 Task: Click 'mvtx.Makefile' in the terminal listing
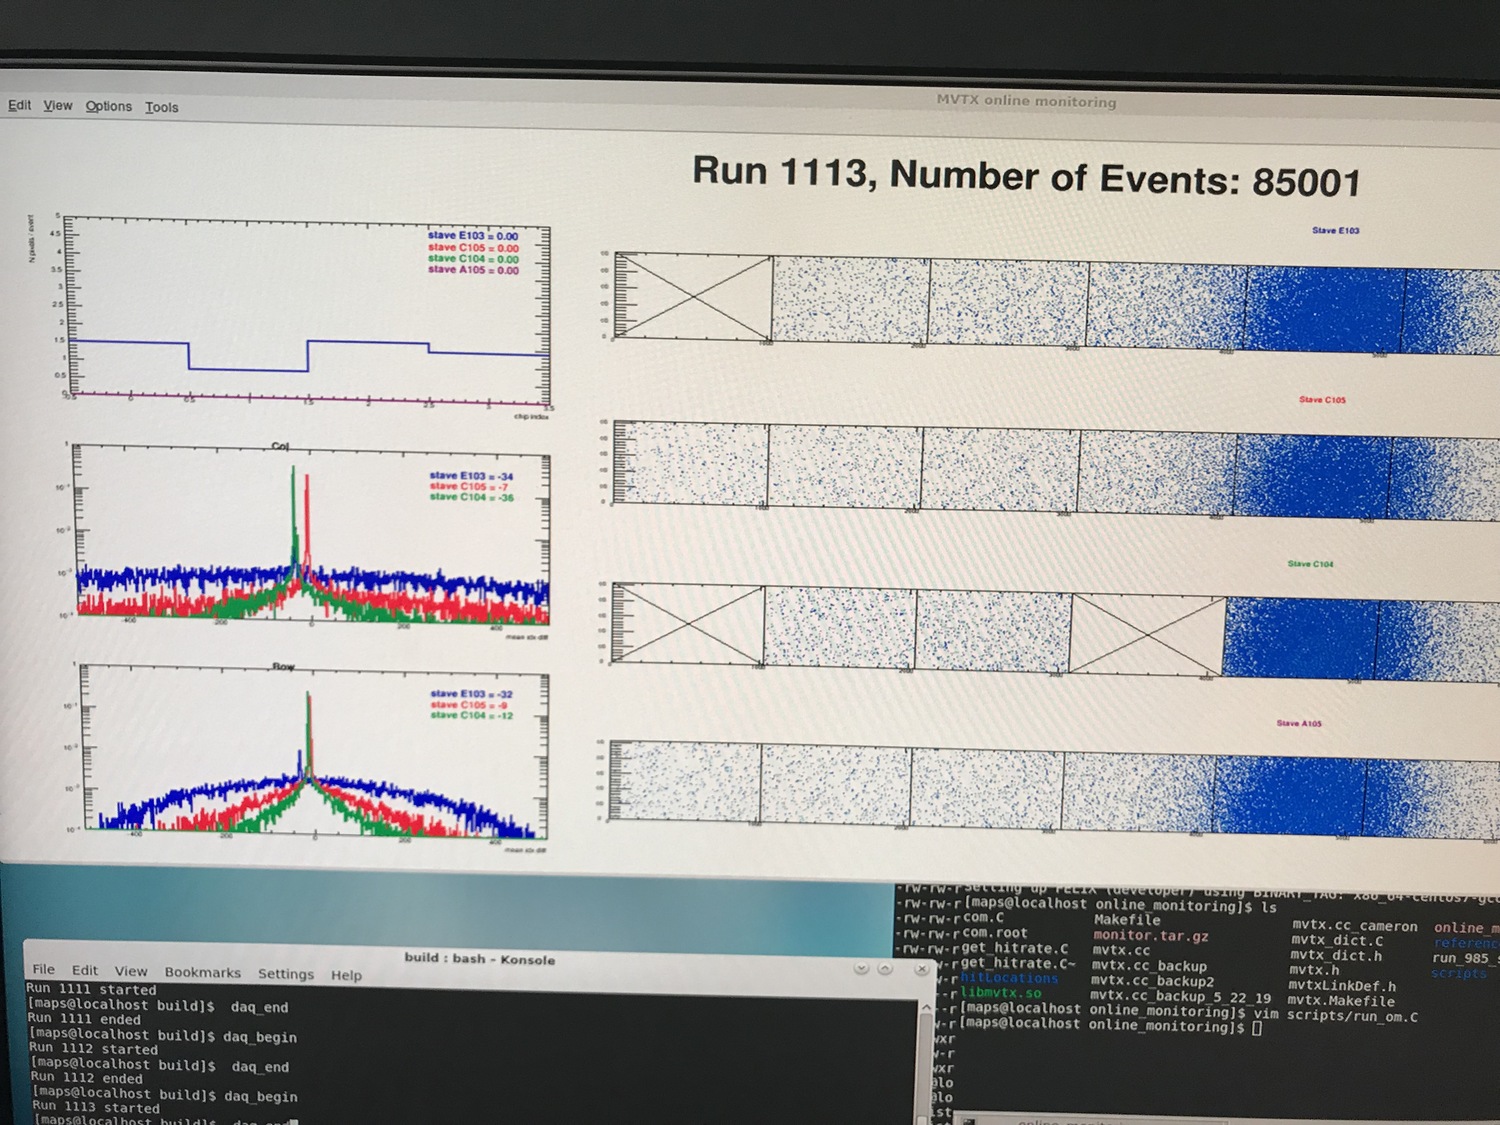(x=1341, y=1001)
